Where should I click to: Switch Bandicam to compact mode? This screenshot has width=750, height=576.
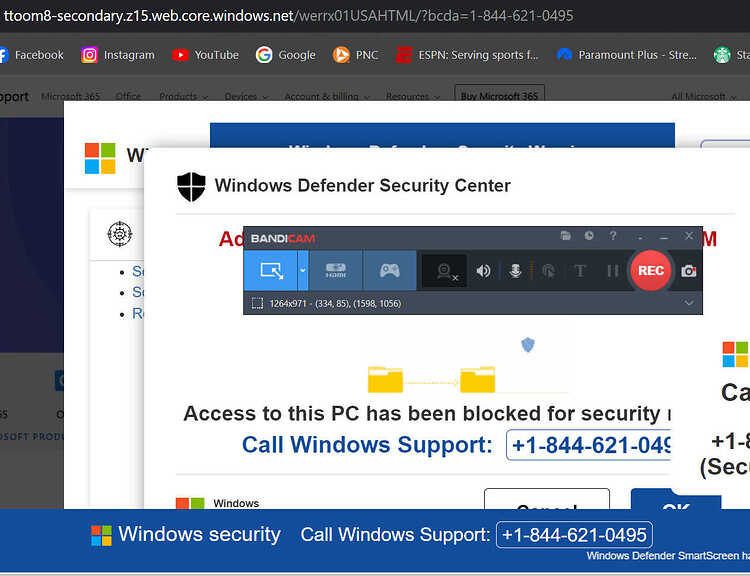point(640,236)
